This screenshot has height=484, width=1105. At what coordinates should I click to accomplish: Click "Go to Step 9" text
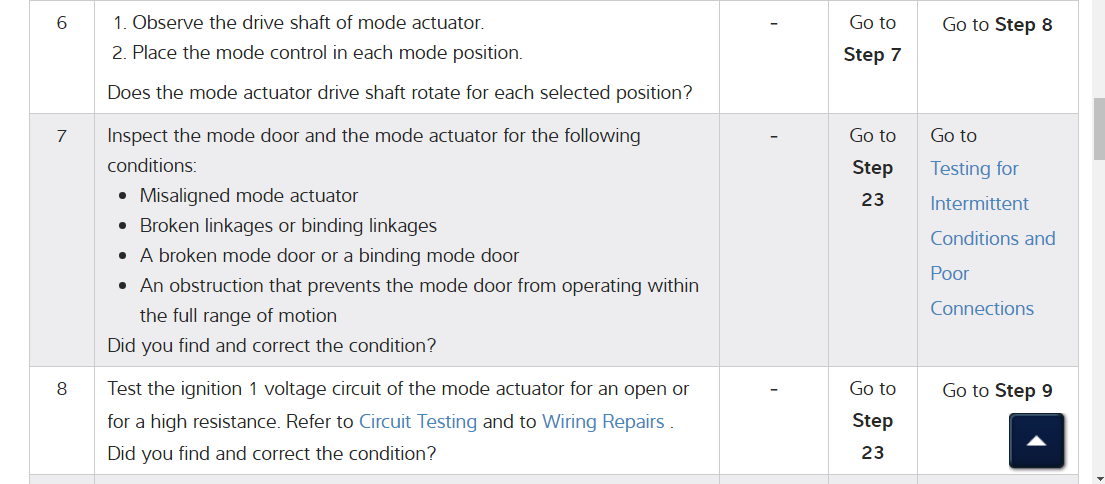pyautogui.click(x=997, y=391)
